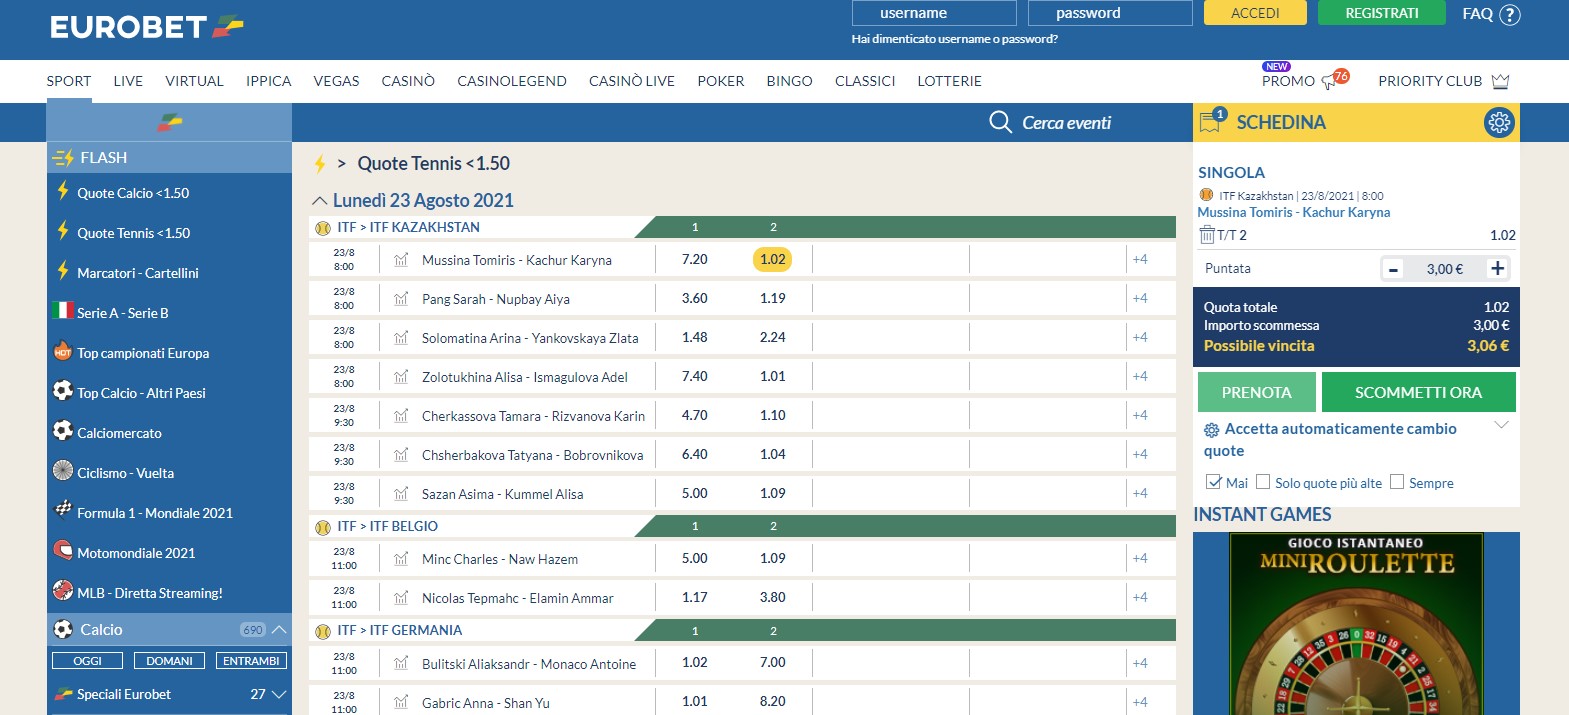Open the LIVE menu
Screen dimensions: 1569x715
pyautogui.click(x=128, y=81)
